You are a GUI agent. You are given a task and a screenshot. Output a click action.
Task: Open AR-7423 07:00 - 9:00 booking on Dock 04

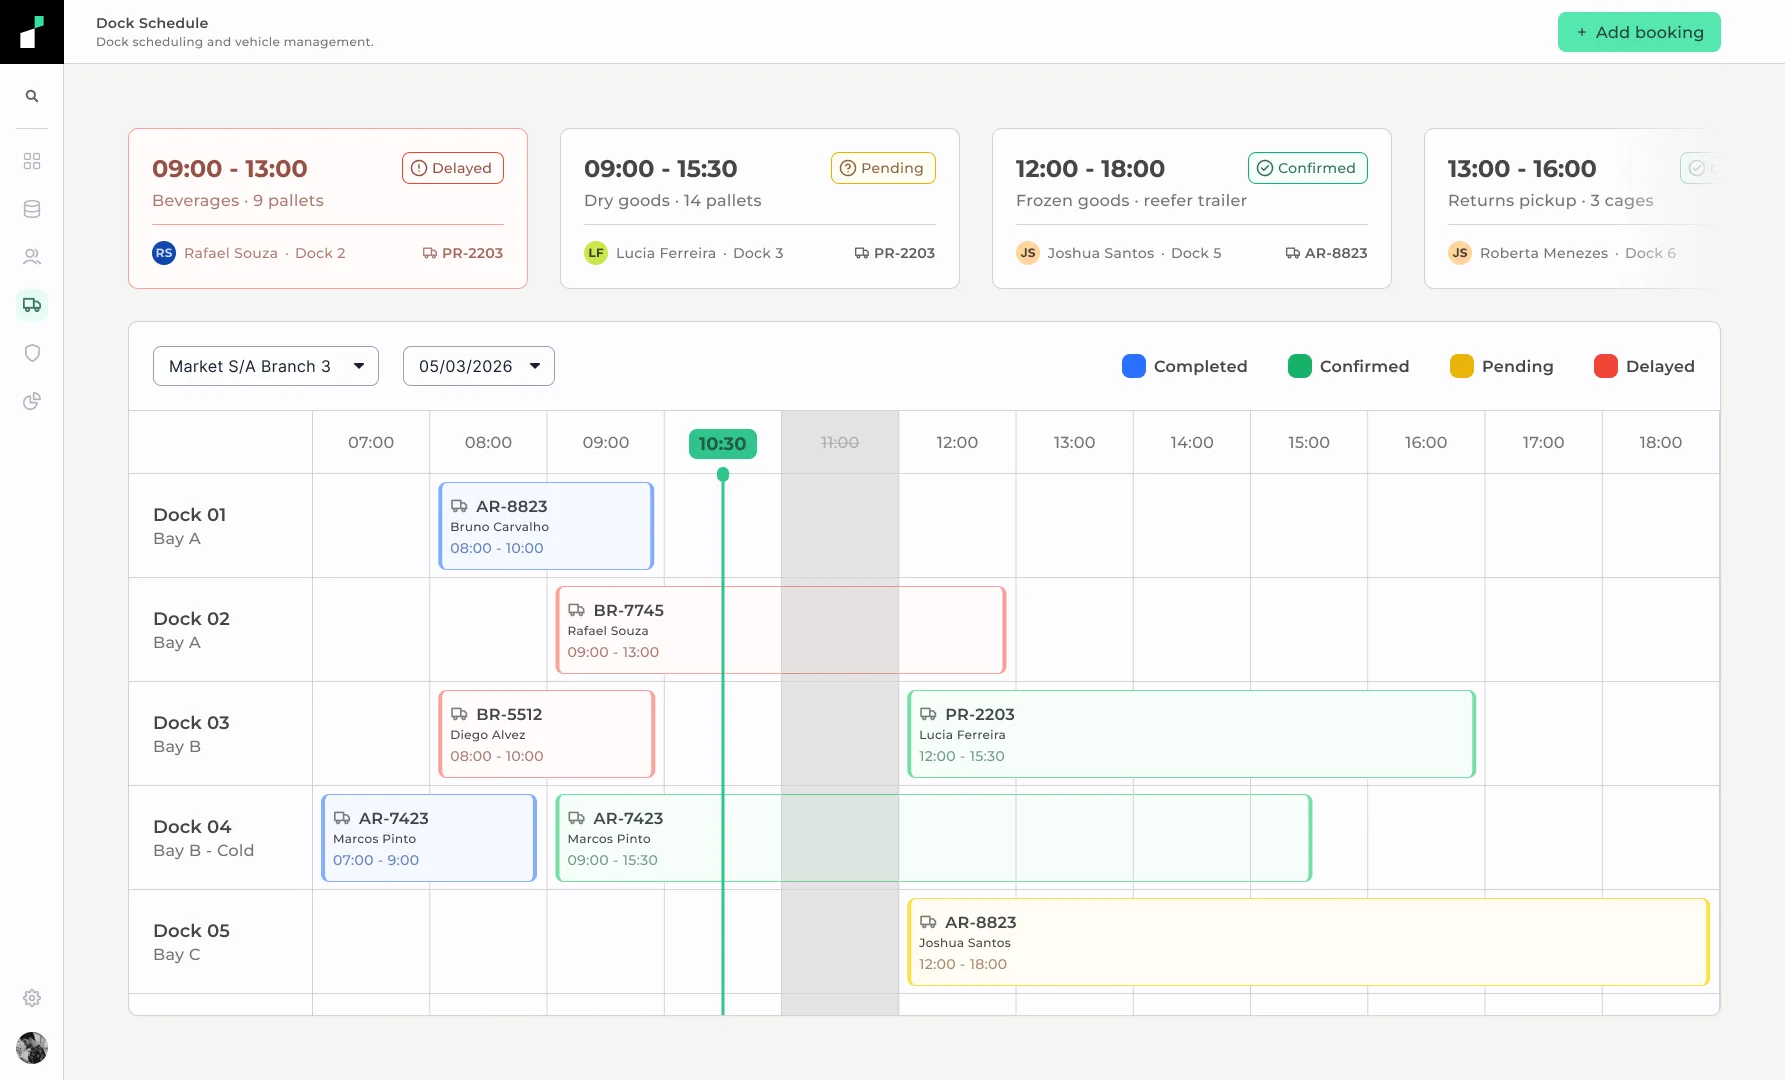tap(429, 838)
